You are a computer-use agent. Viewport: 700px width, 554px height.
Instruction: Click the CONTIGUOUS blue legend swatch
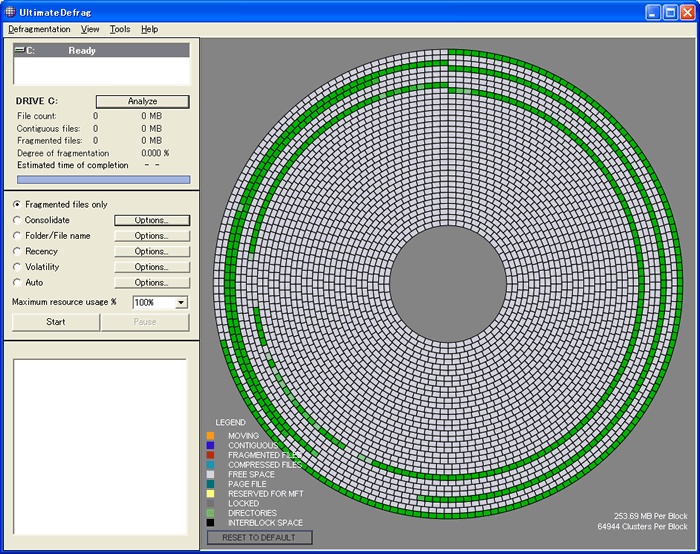coord(210,445)
